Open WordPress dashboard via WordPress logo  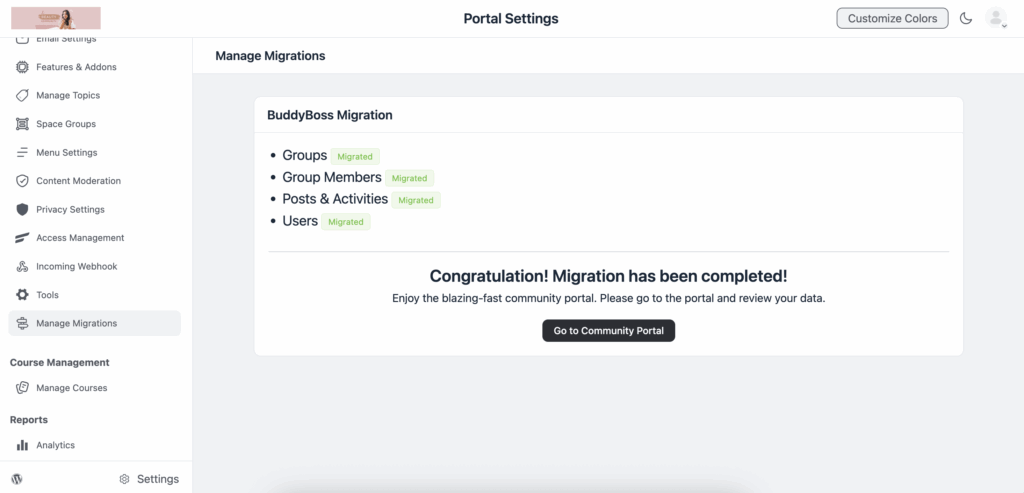point(17,479)
